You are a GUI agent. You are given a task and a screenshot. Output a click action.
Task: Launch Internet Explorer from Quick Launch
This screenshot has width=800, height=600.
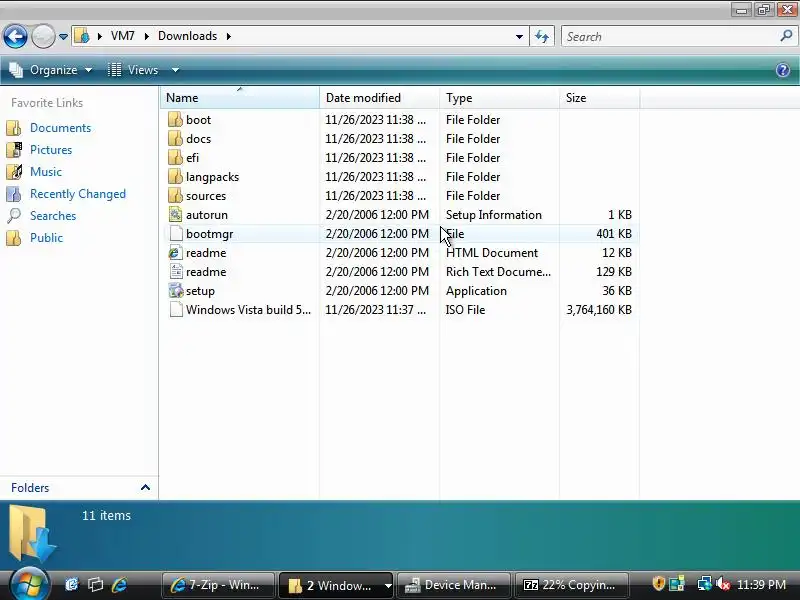coord(119,585)
